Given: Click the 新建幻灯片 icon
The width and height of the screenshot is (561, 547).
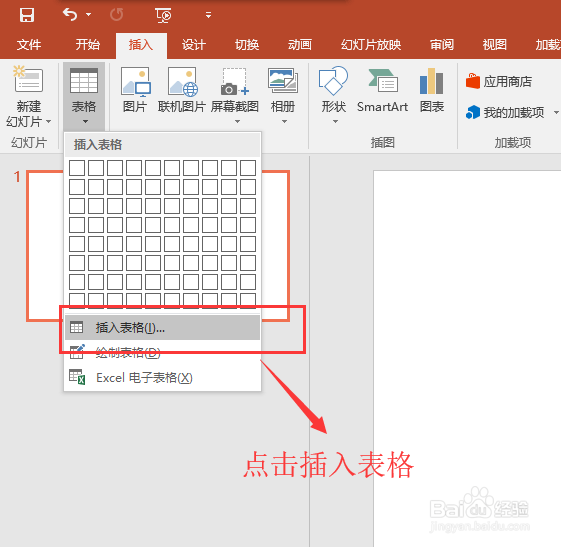Looking at the screenshot, I should click(x=28, y=79).
